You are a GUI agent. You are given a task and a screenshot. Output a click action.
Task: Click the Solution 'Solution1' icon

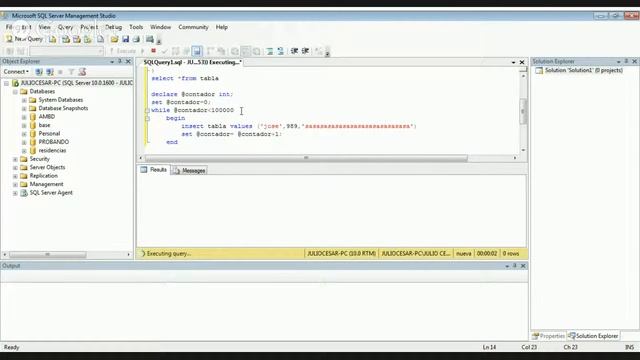539,71
